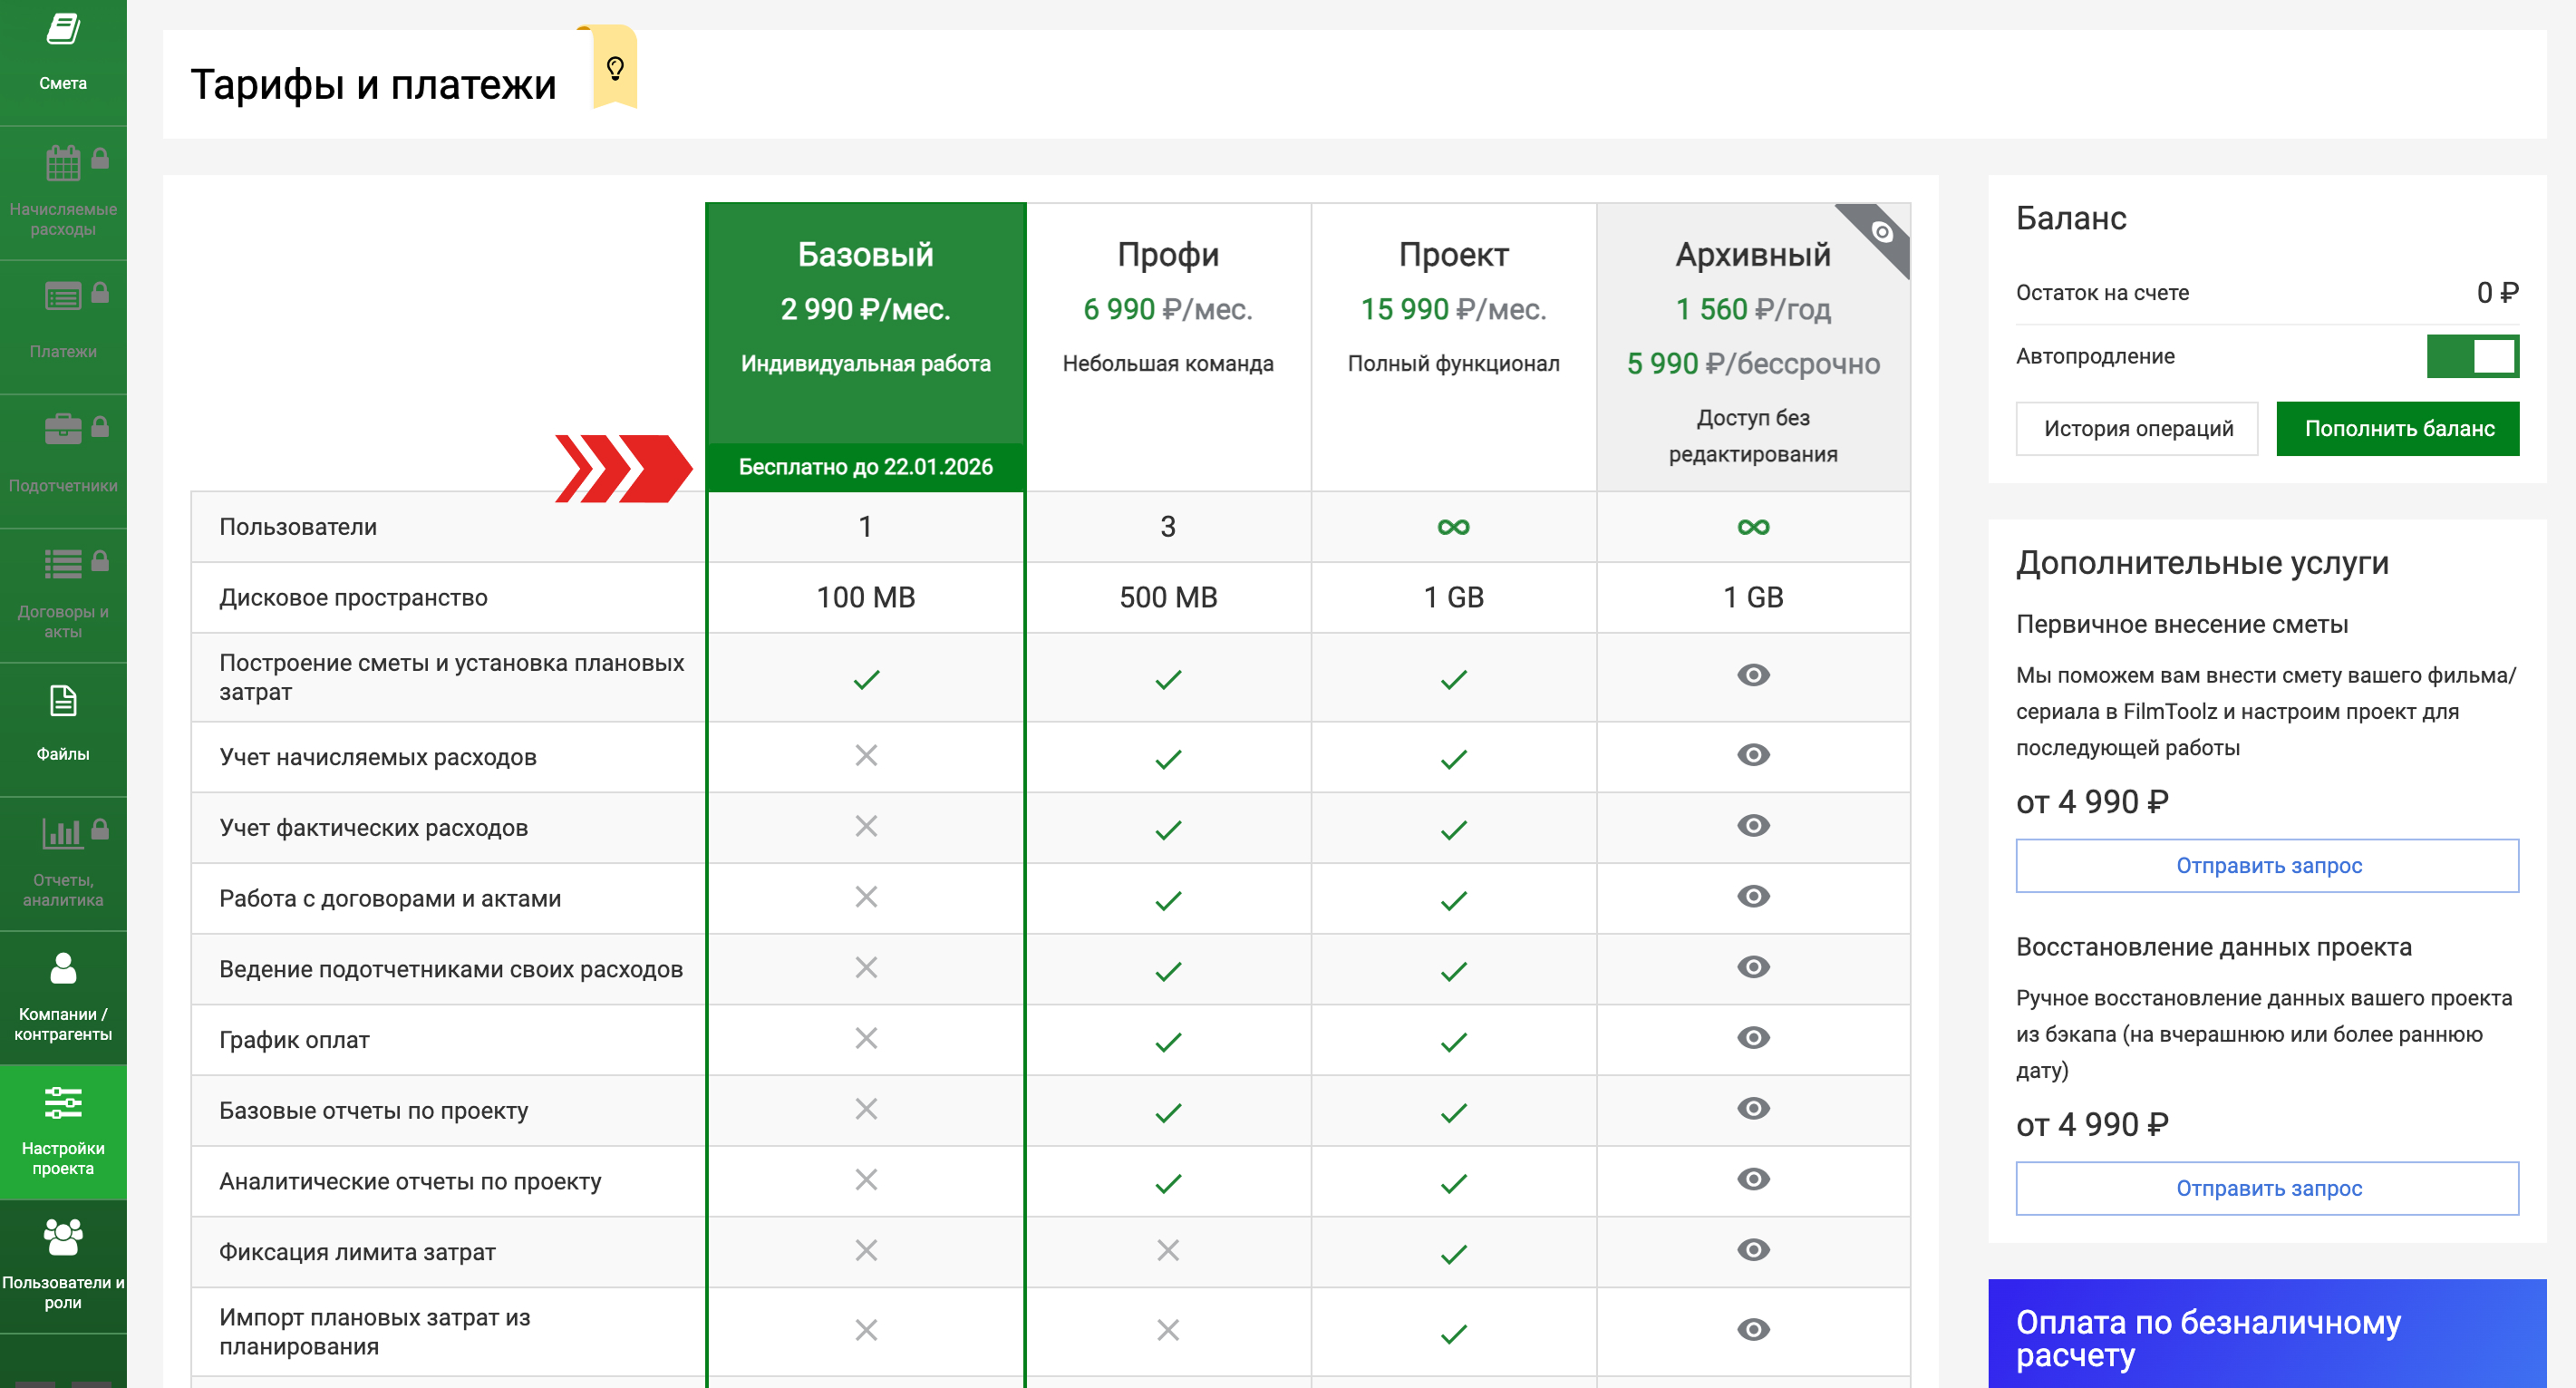Click locked Подотчетники briefcase icon

(63, 431)
